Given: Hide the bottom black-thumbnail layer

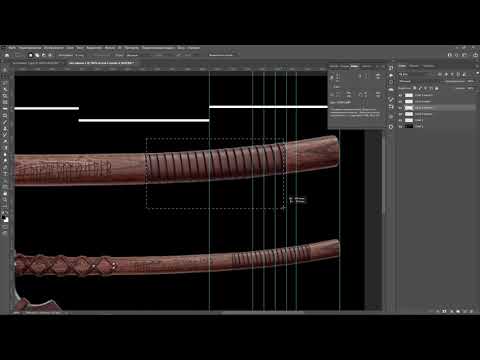Looking at the screenshot, I should pyautogui.click(x=400, y=126).
